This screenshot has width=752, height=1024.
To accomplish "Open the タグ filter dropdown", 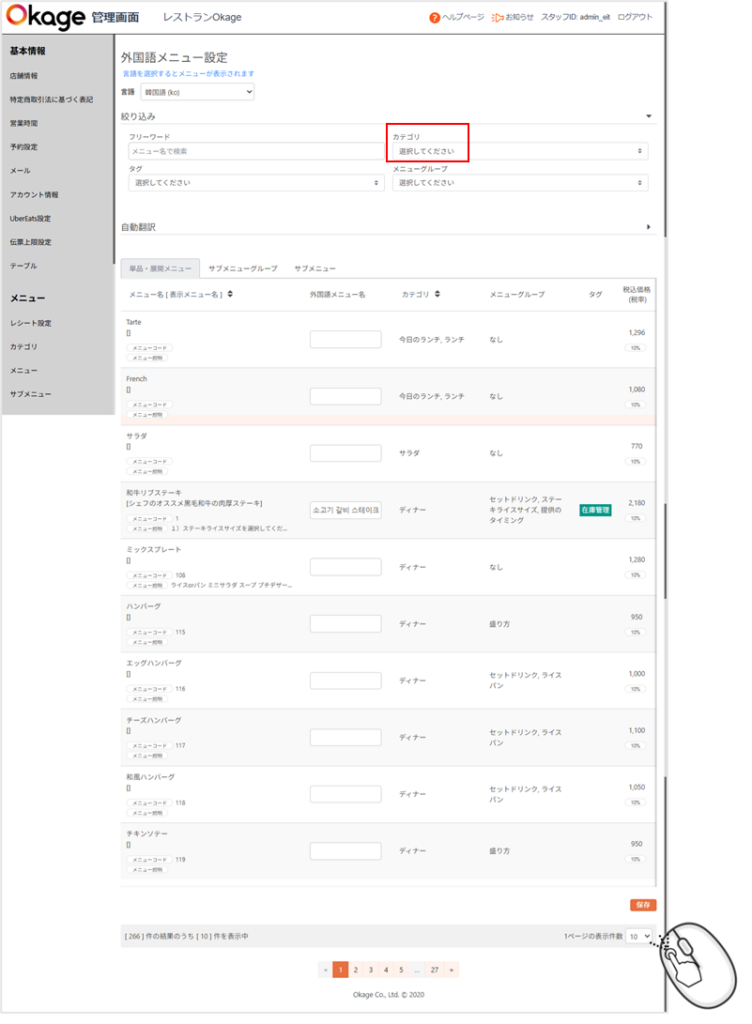I will point(255,183).
